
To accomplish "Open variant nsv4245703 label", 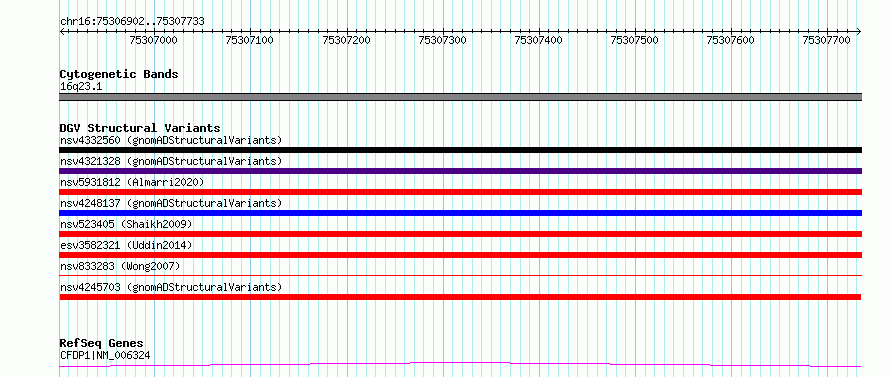I will (171, 287).
